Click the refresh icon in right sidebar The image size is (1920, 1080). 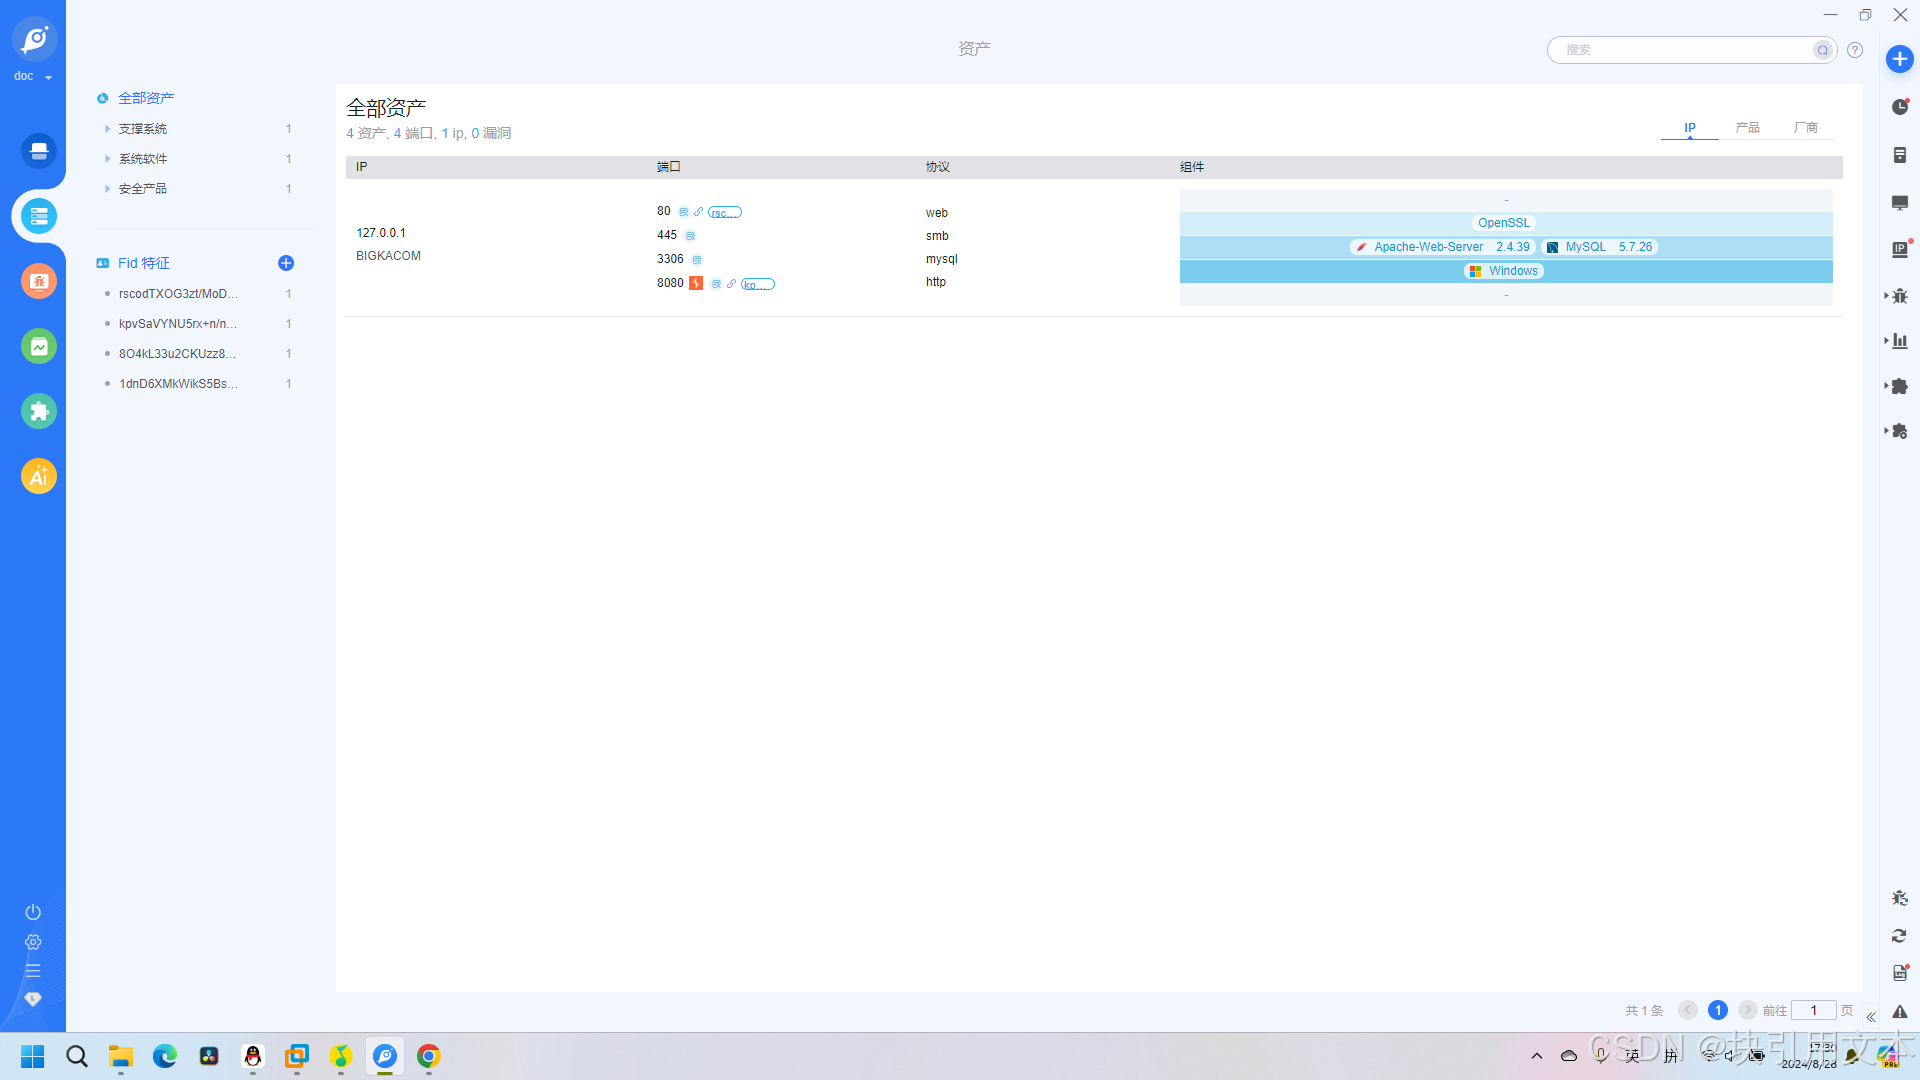pyautogui.click(x=1899, y=936)
